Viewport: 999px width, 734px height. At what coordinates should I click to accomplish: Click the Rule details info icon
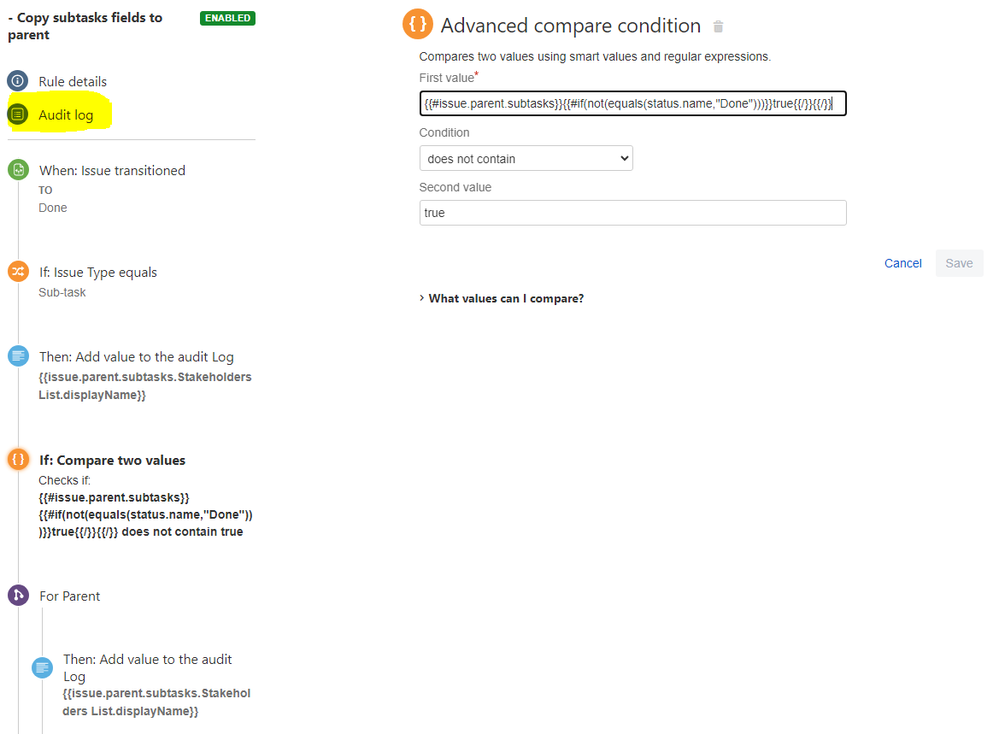(18, 81)
